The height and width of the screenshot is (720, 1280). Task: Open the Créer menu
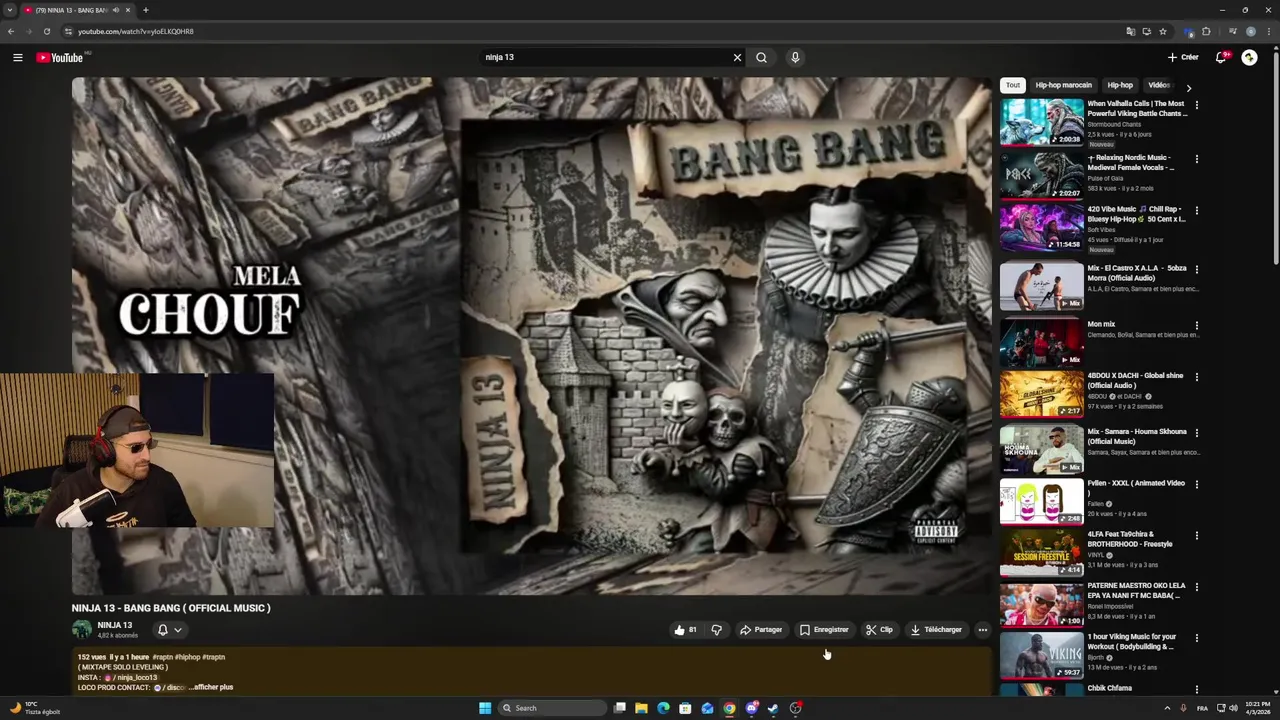[1182, 57]
